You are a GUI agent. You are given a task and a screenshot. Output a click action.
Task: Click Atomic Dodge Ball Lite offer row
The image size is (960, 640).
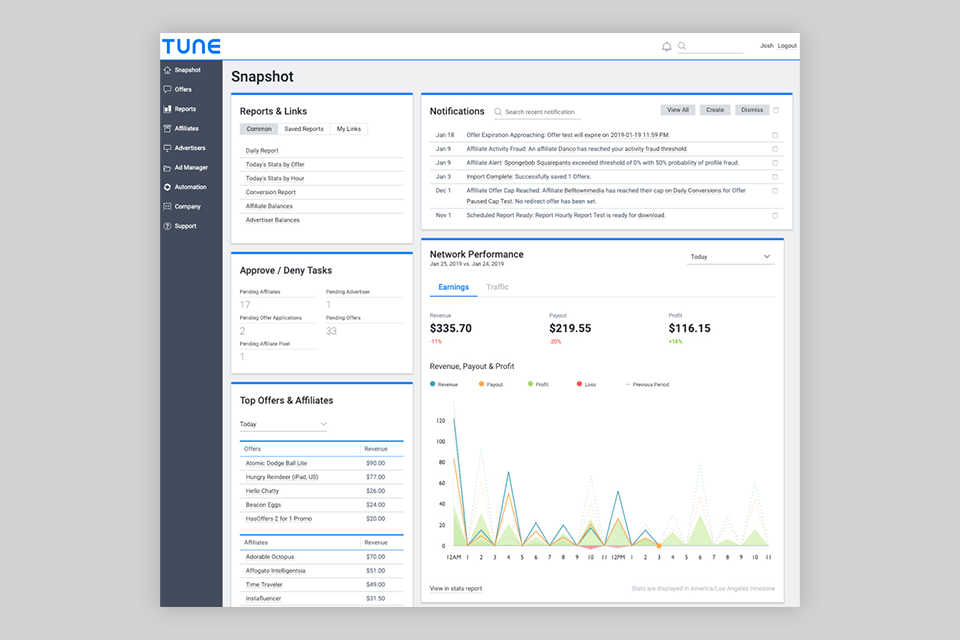point(322,464)
